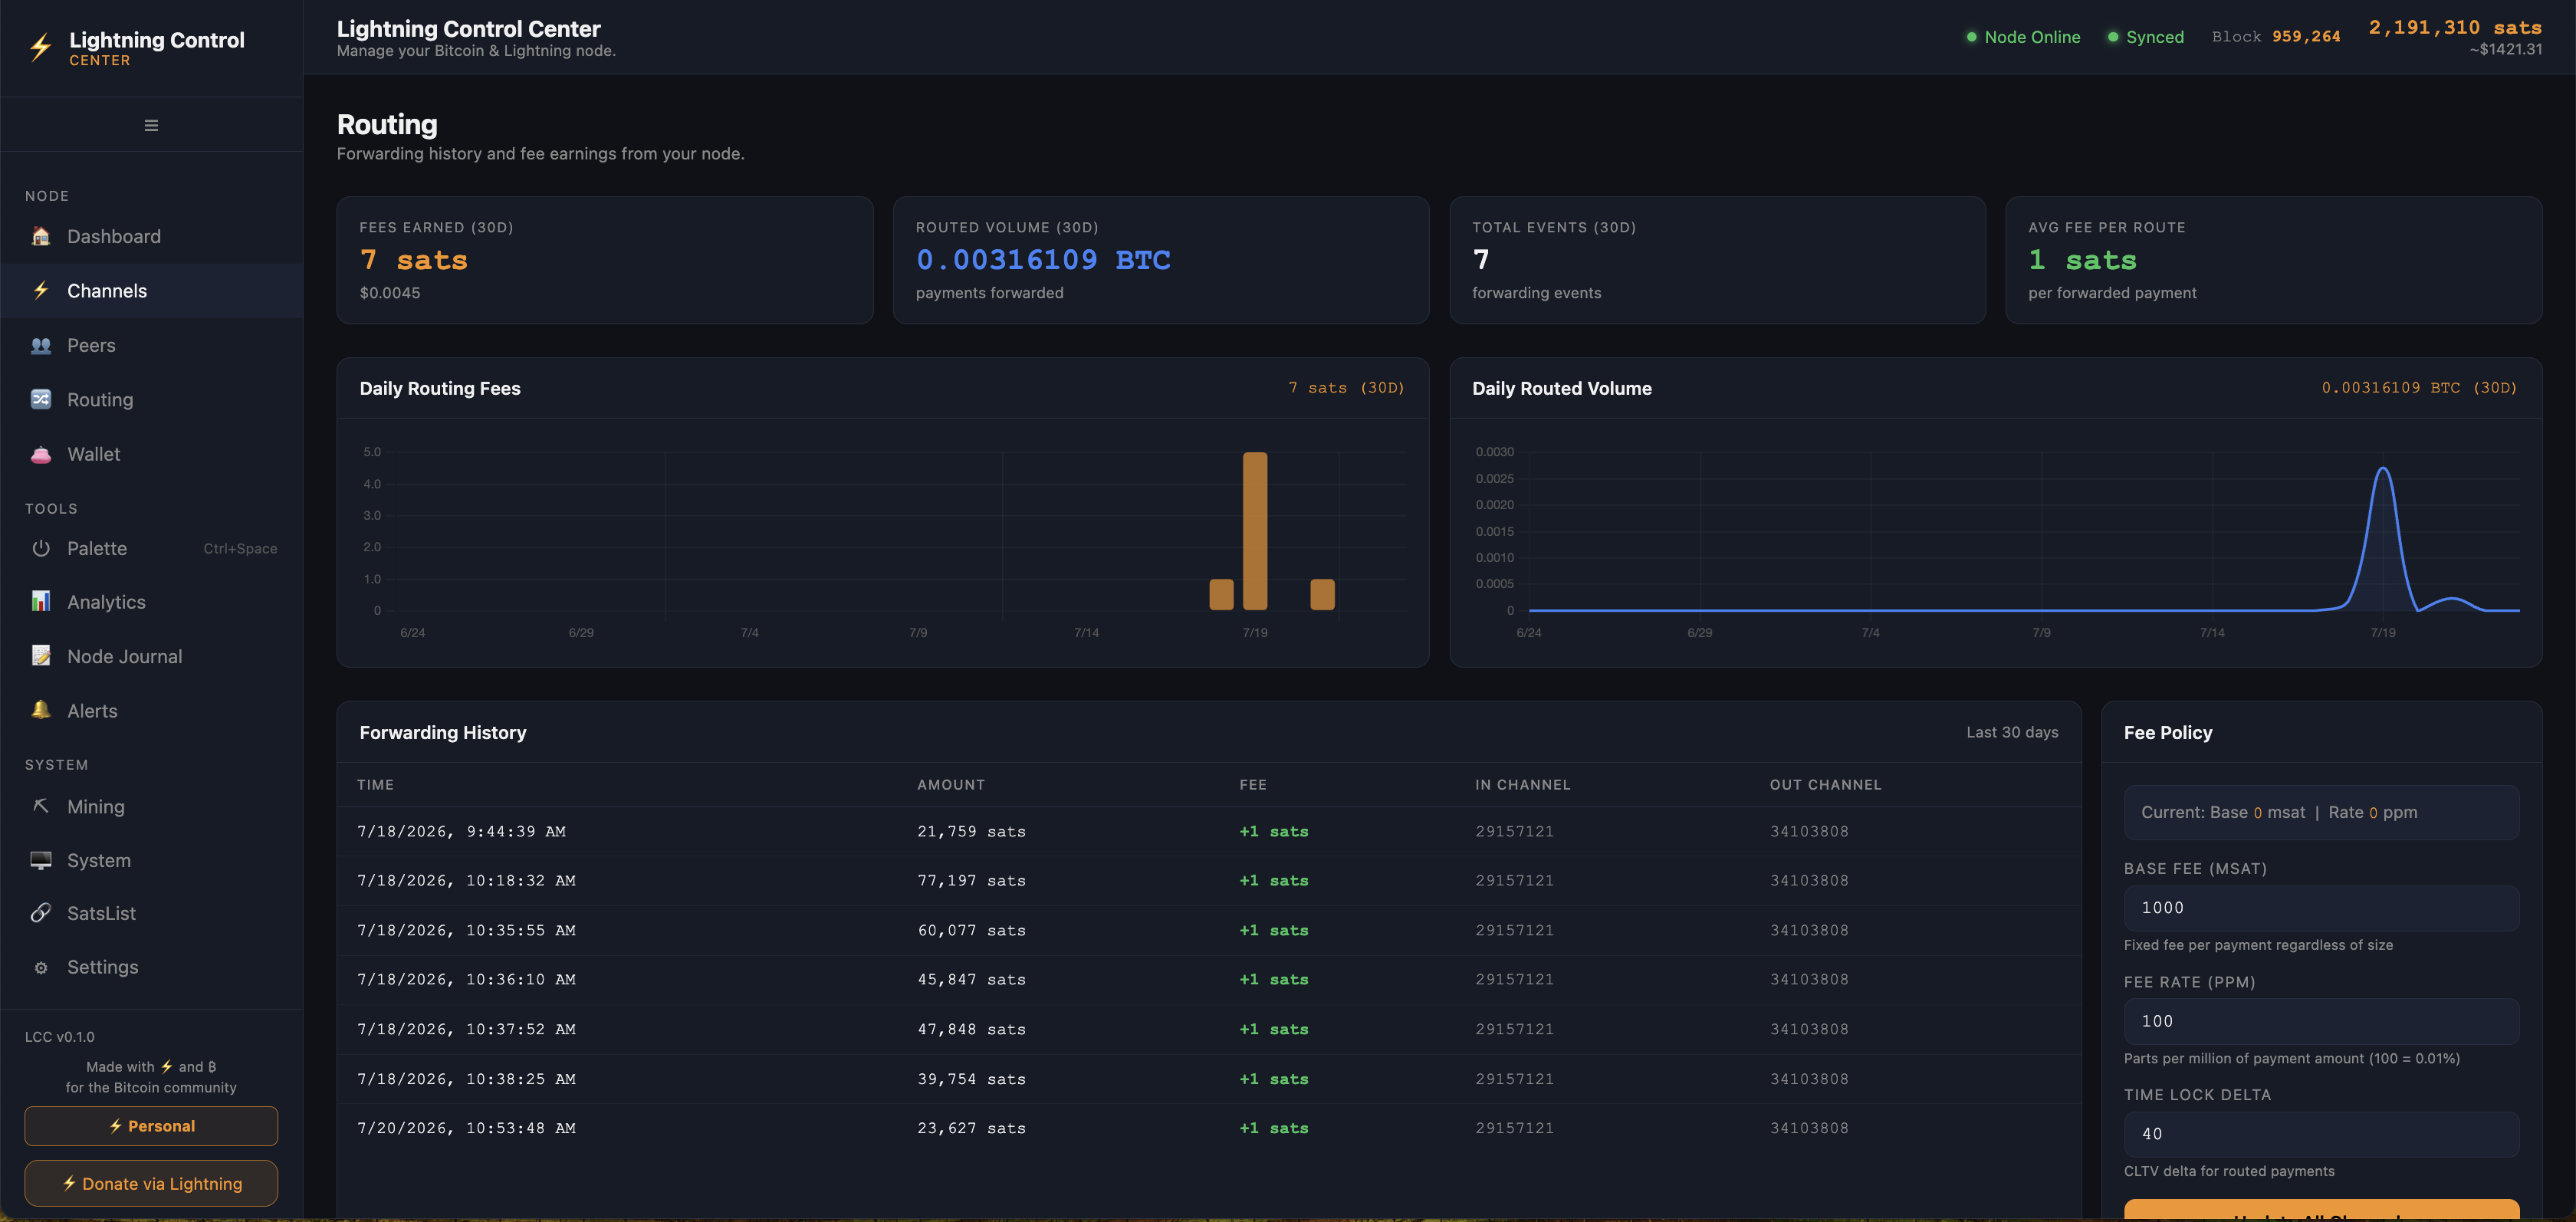Click out channel 34103808 in the 23,627 sats row
The width and height of the screenshot is (2576, 1222).
pos(1809,1128)
